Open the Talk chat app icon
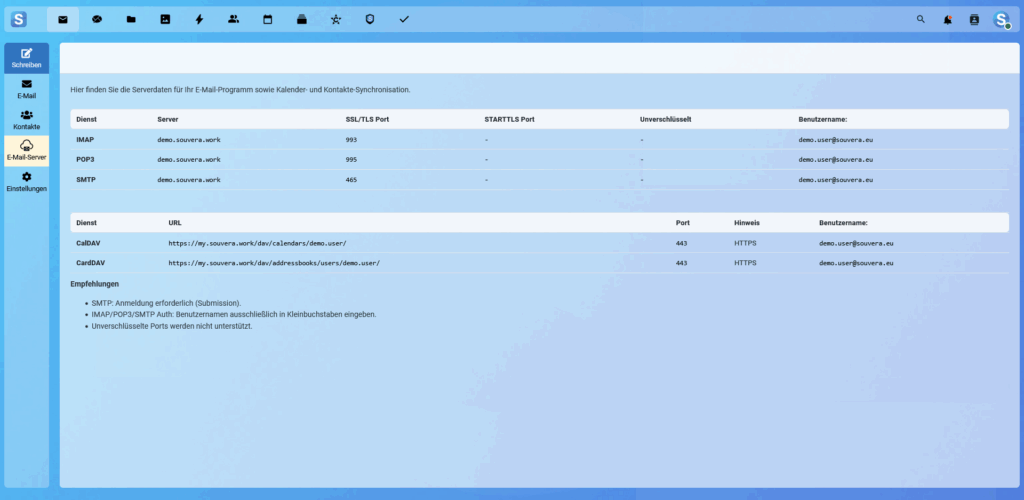This screenshot has width=1024, height=500. 97,19
